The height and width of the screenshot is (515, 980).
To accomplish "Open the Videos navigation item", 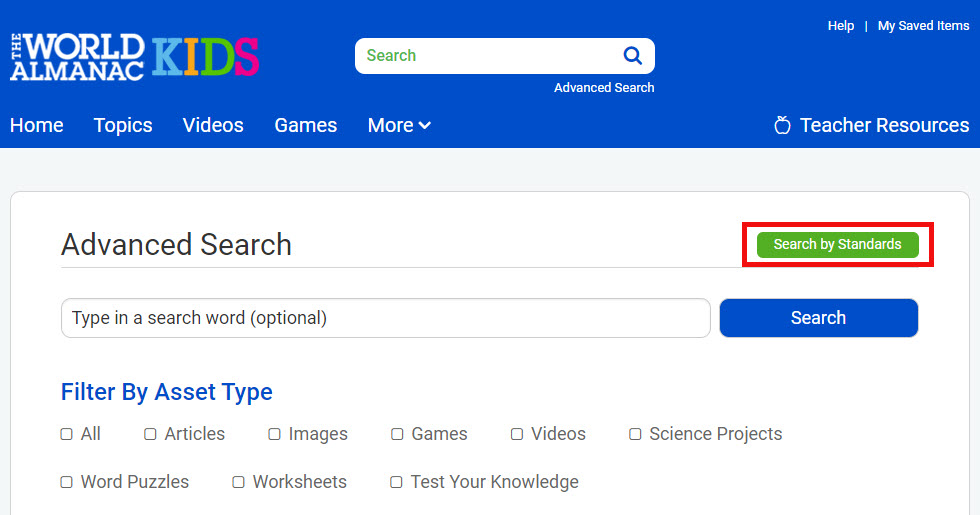I will click(213, 125).
